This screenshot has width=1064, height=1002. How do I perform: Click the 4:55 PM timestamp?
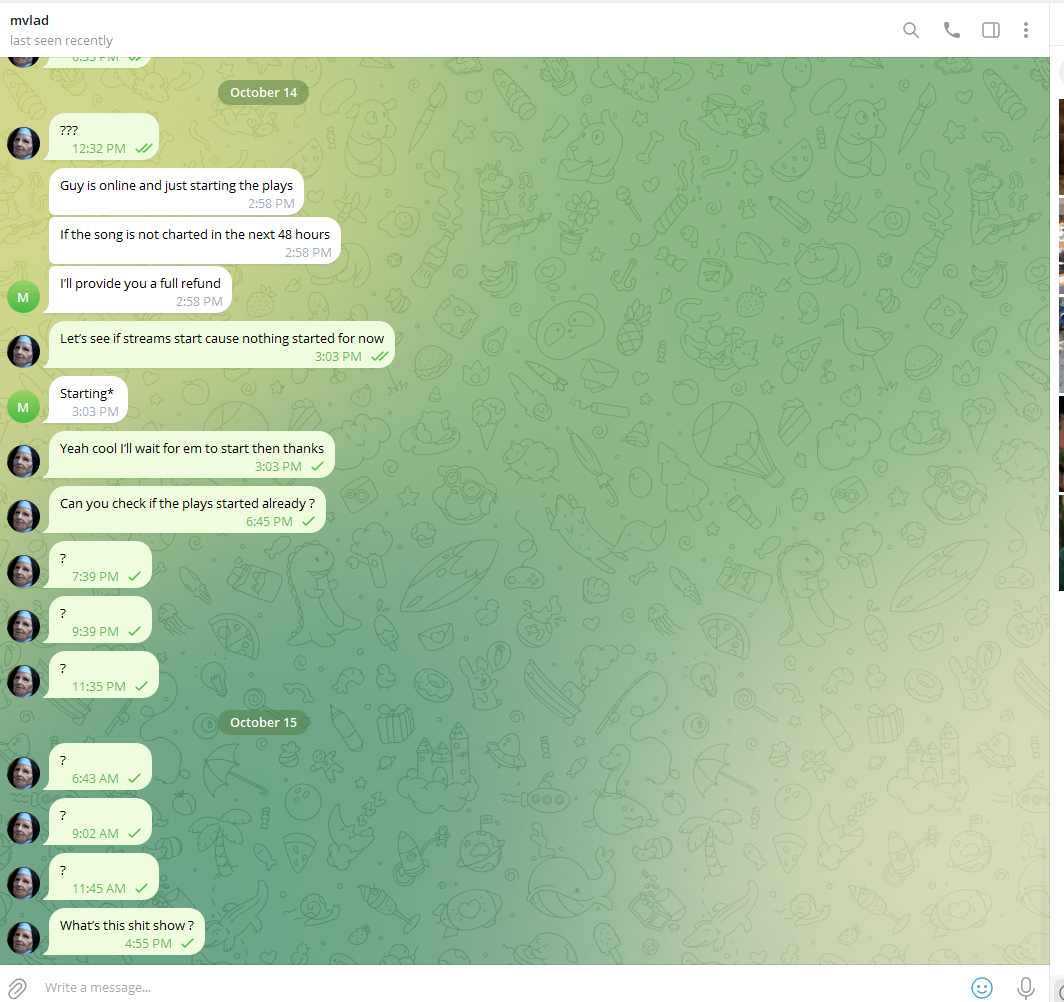(148, 944)
